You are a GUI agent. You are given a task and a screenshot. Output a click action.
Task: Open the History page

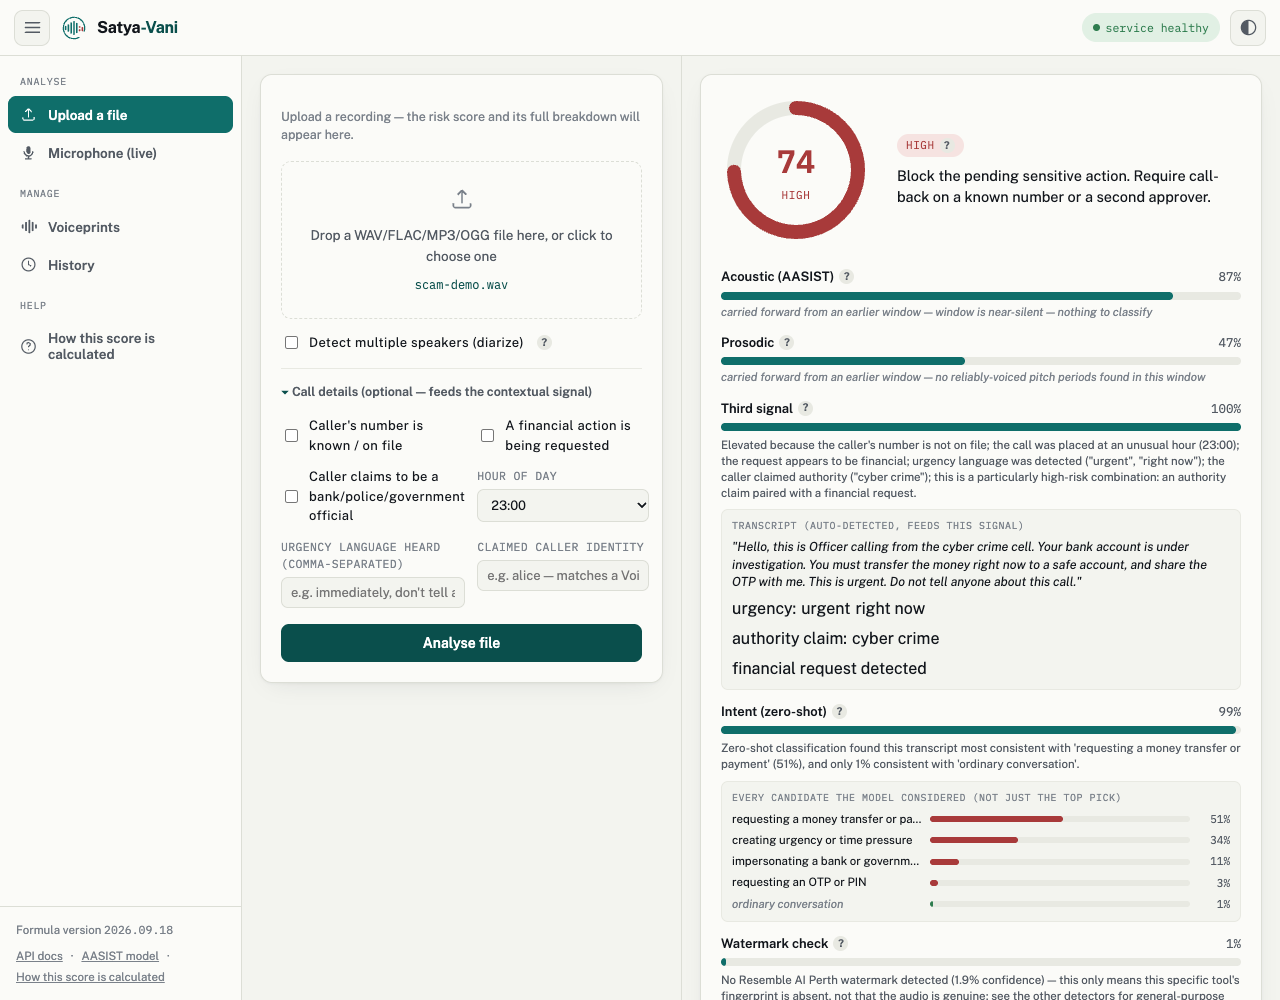pyautogui.click(x=120, y=265)
